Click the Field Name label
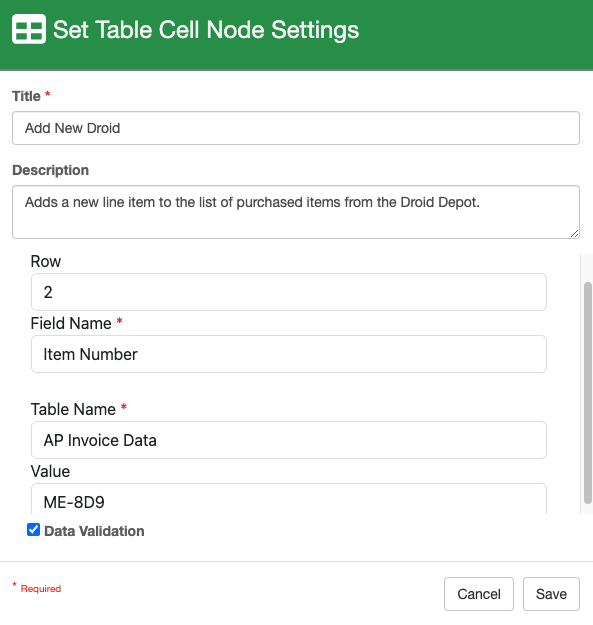593x625 pixels. click(x=71, y=323)
